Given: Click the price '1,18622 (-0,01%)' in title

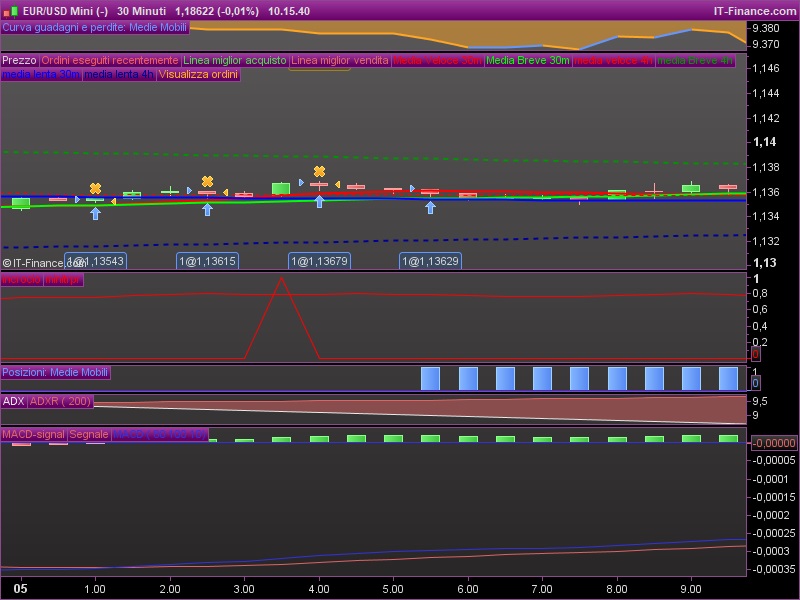Looking at the screenshot, I should (217, 11).
